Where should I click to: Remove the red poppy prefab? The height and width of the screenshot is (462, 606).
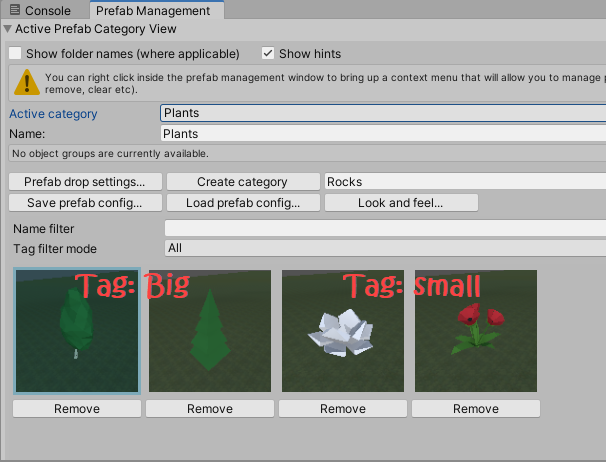[x=476, y=409]
